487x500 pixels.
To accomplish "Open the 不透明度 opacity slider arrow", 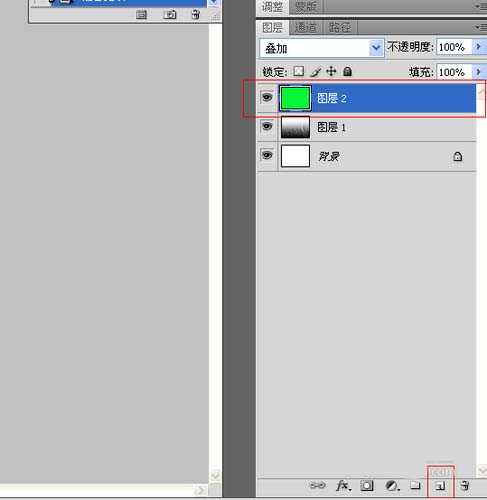I will pos(478,47).
